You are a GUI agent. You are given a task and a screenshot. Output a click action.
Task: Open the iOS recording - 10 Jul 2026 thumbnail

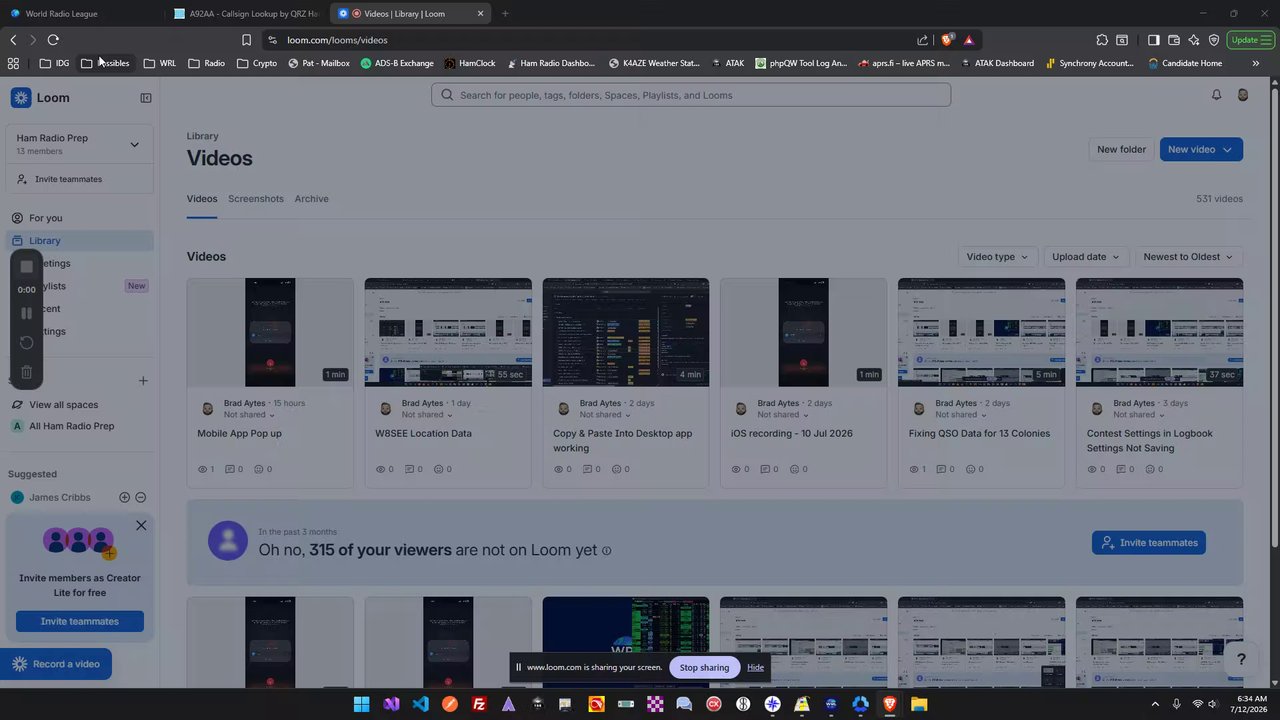click(x=803, y=332)
